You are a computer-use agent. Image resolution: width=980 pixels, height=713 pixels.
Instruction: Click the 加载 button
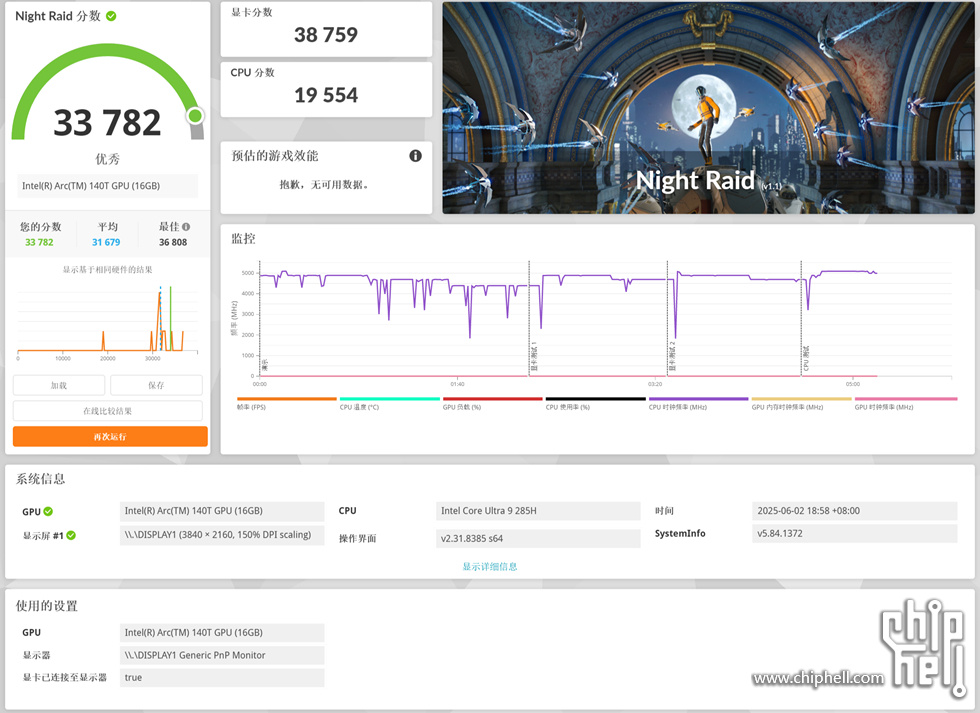(59, 386)
